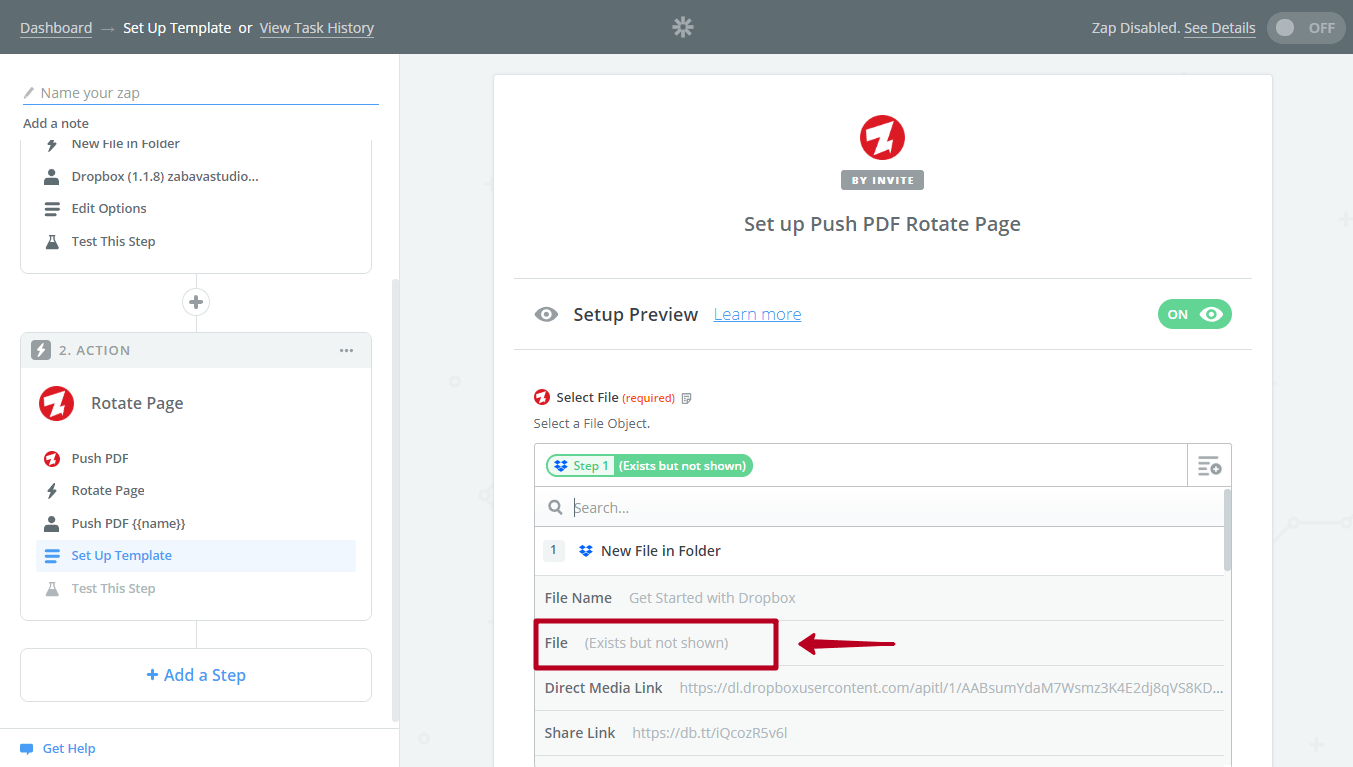Image resolution: width=1353 pixels, height=767 pixels.
Task: Click the eye icon next to Setup Preview
Action: (546, 314)
